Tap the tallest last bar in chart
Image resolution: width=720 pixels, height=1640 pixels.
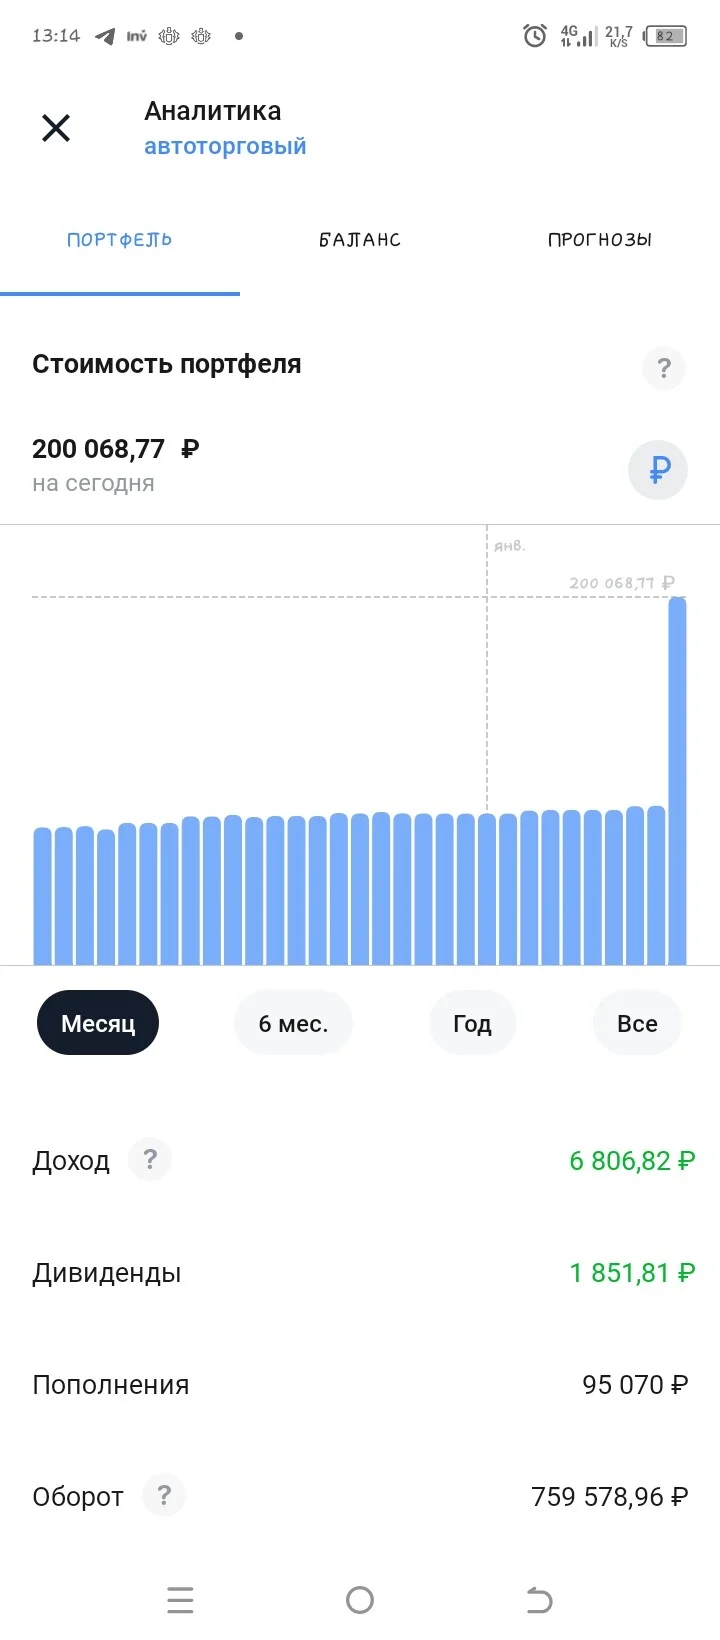pyautogui.click(x=677, y=781)
